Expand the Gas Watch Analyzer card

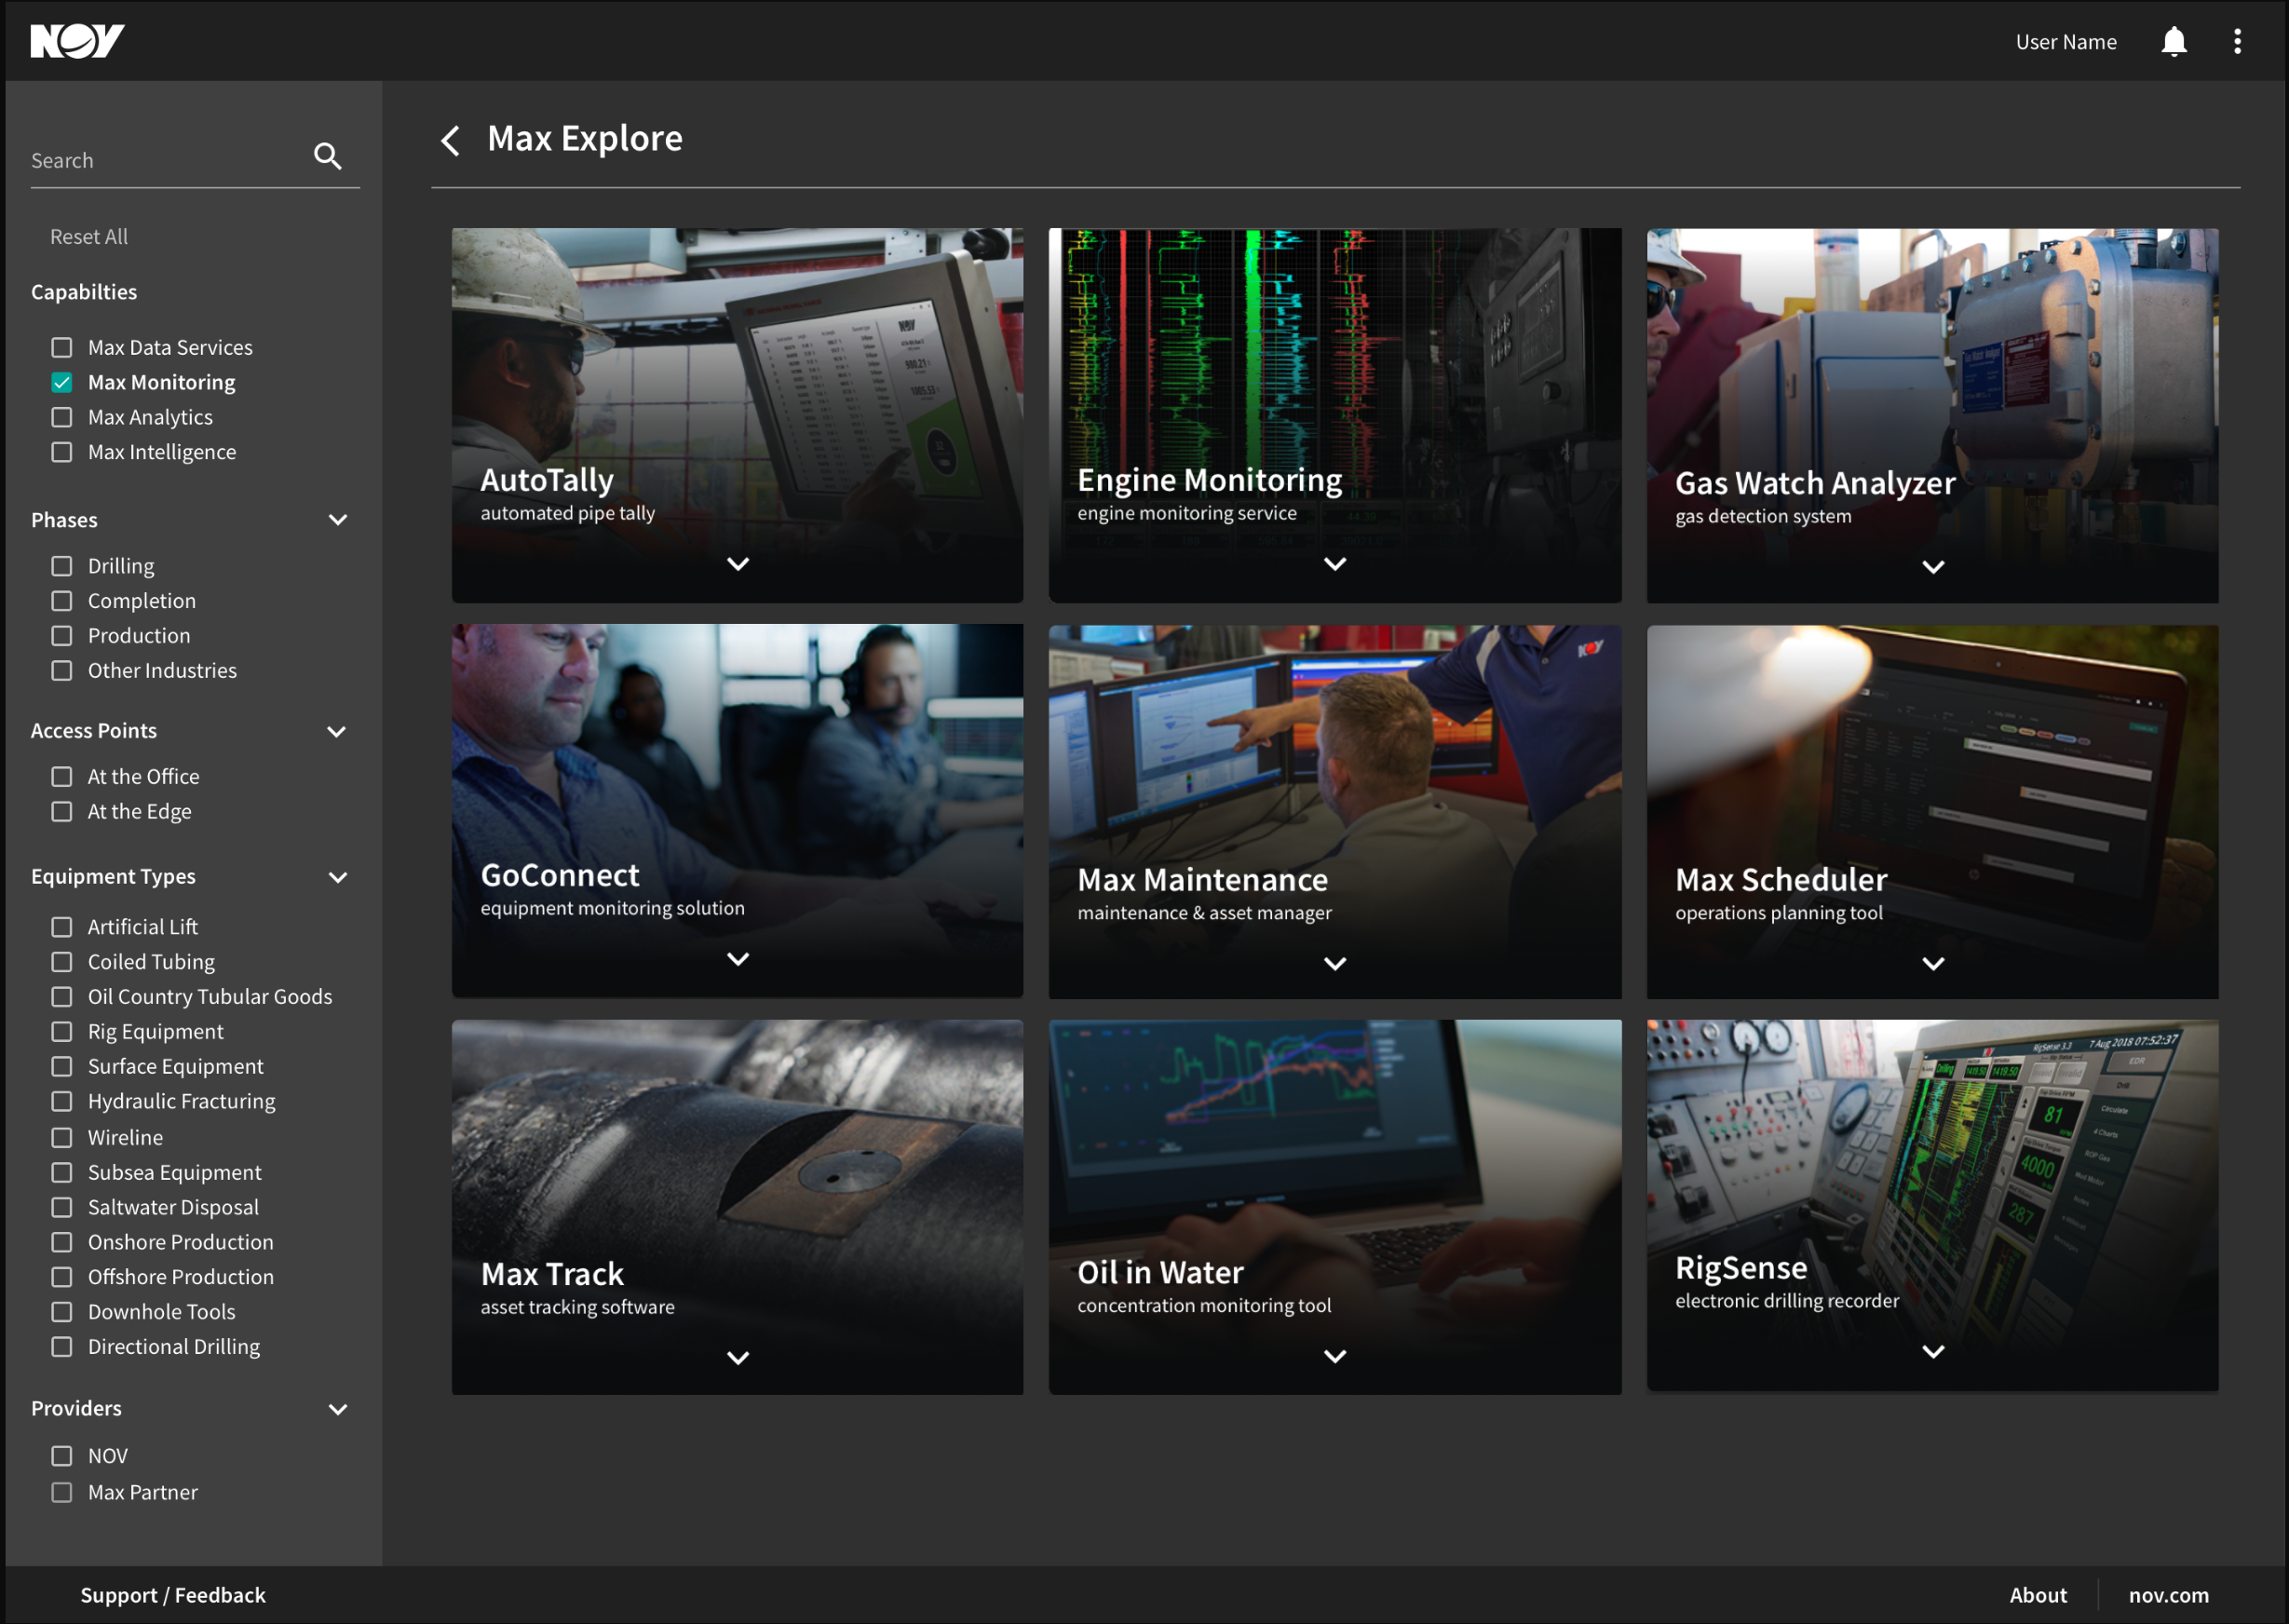point(1934,567)
